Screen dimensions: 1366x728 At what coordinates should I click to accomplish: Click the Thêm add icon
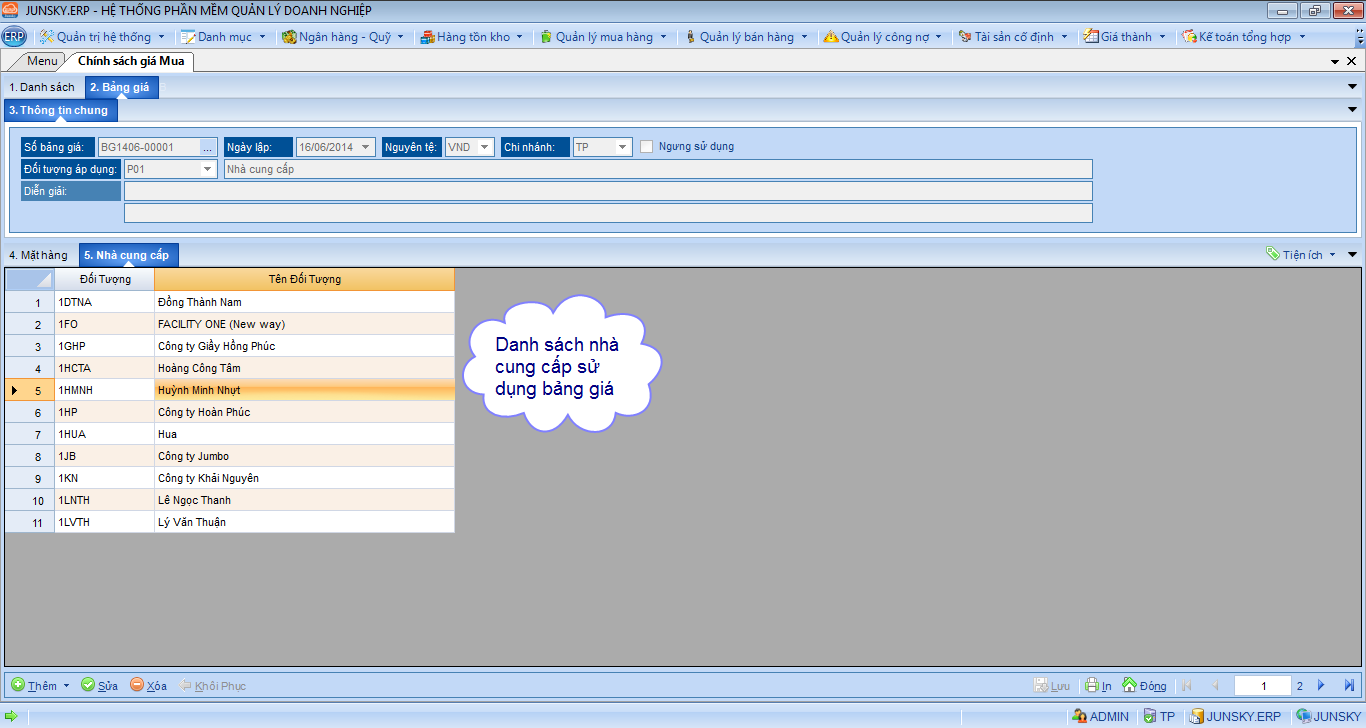[18, 685]
